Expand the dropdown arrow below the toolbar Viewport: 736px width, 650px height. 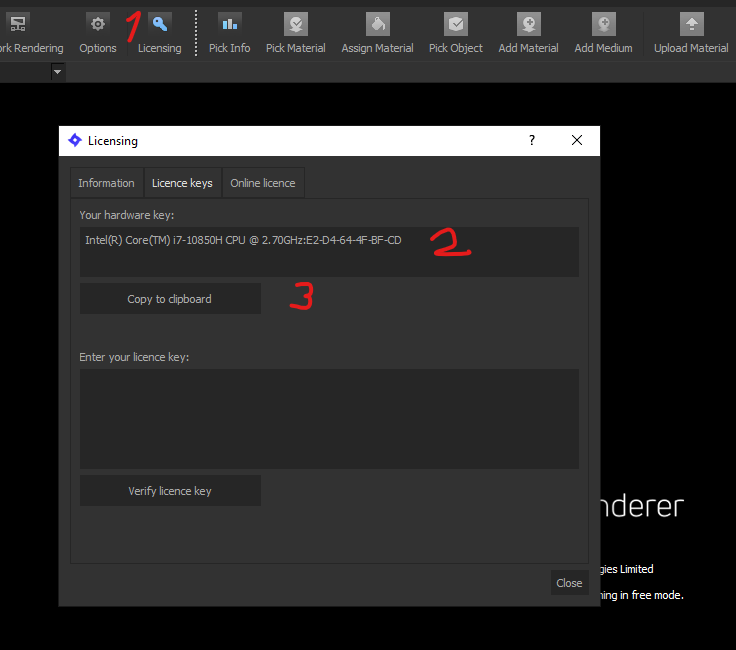click(57, 72)
